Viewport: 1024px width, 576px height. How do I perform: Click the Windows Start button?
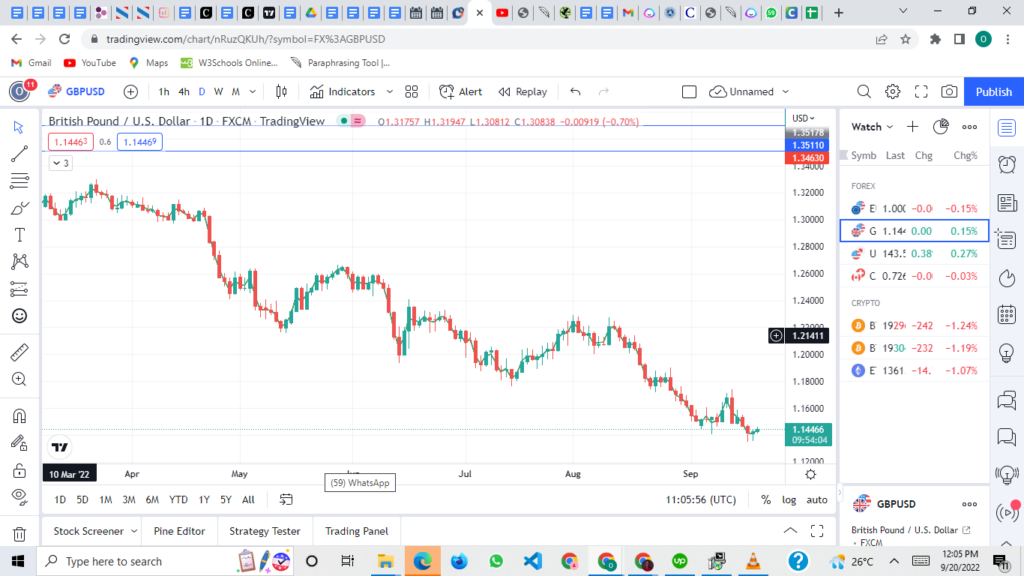[x=18, y=561]
